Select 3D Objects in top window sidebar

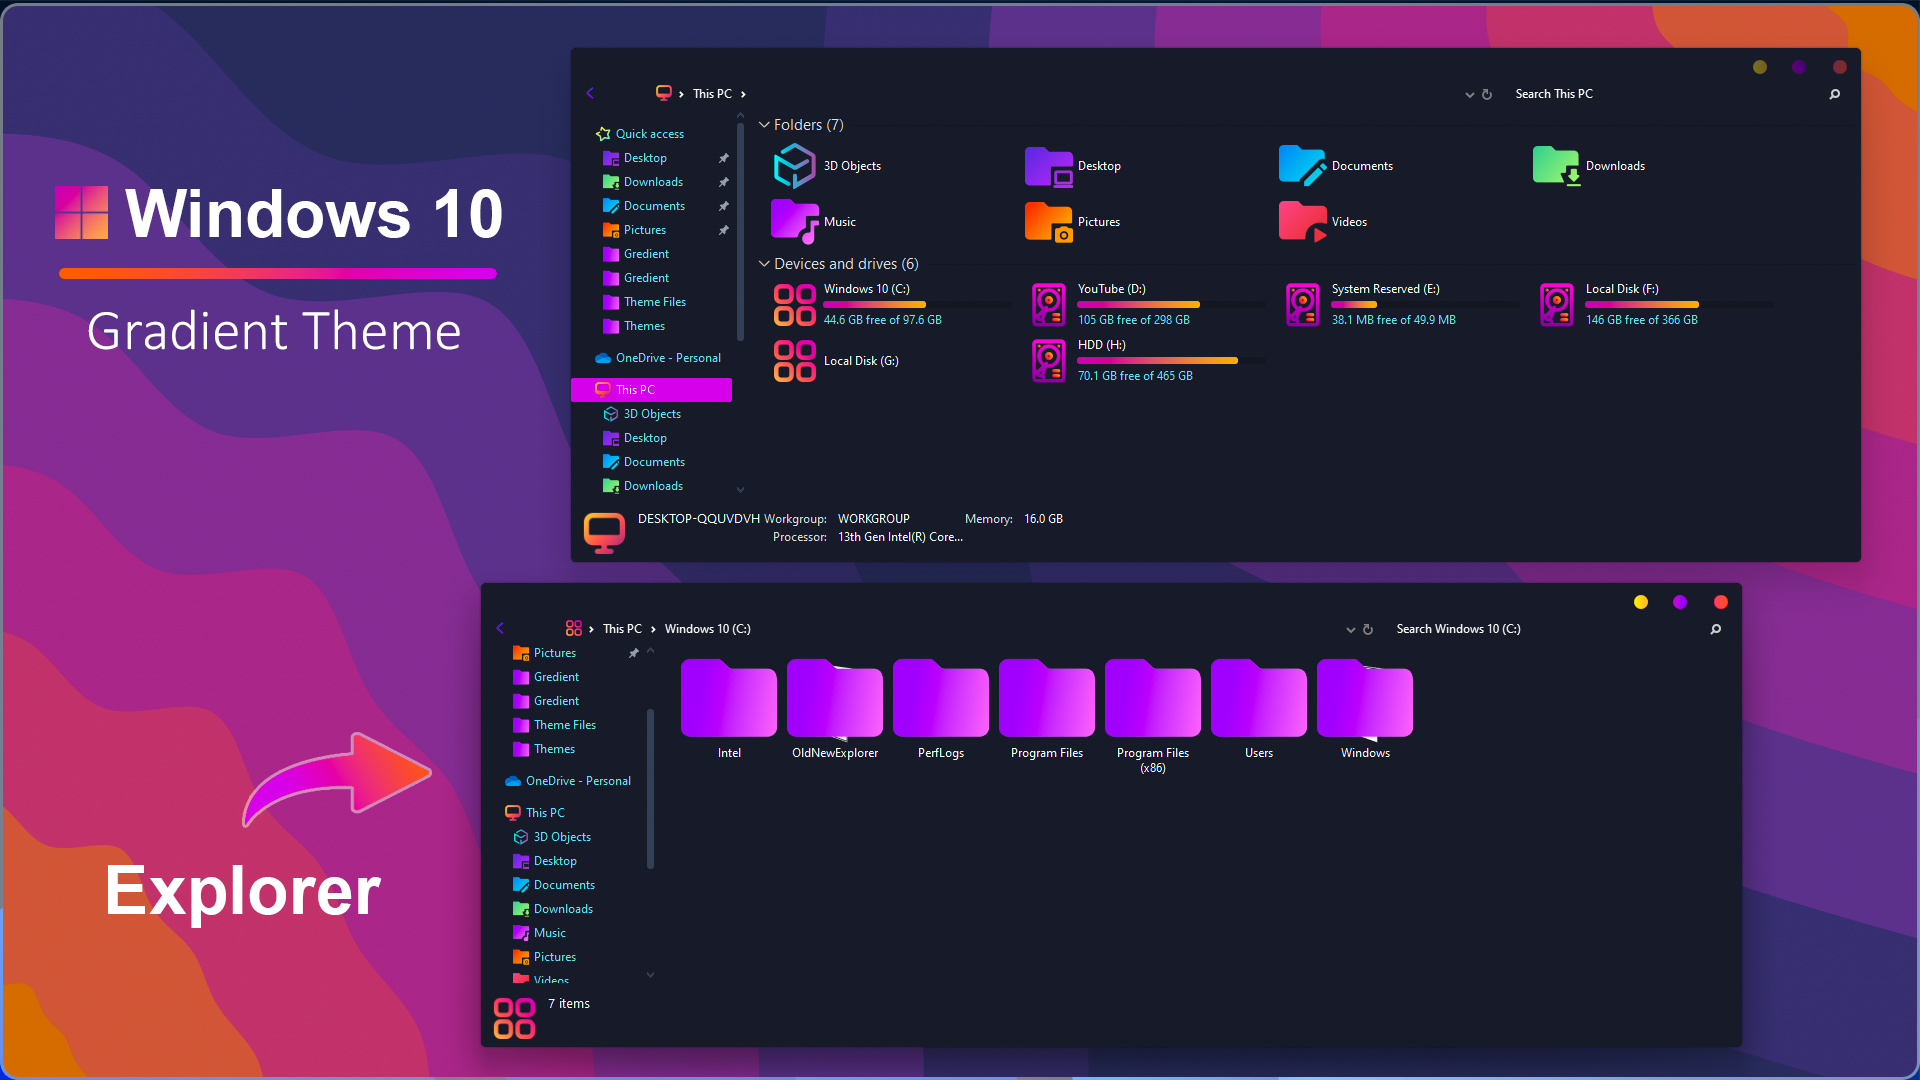coord(652,414)
